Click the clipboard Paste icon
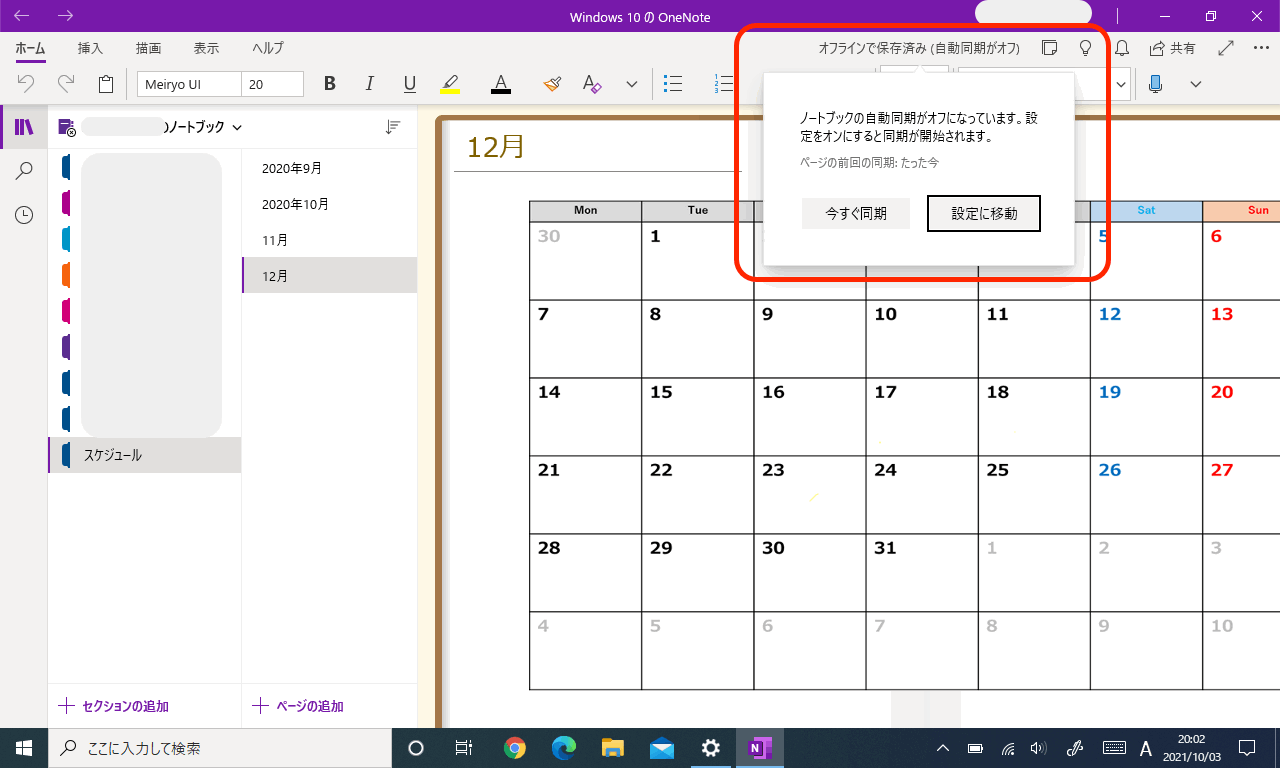This screenshot has height=768, width=1280. 106,84
